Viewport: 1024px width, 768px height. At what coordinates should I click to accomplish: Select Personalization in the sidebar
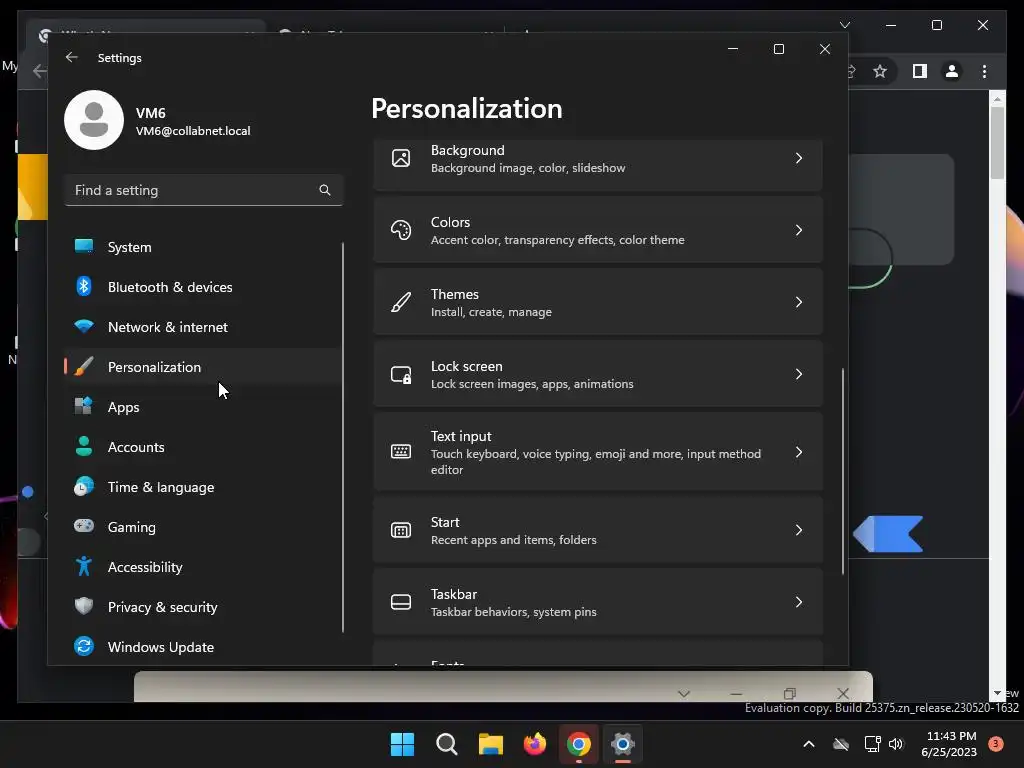[202, 366]
